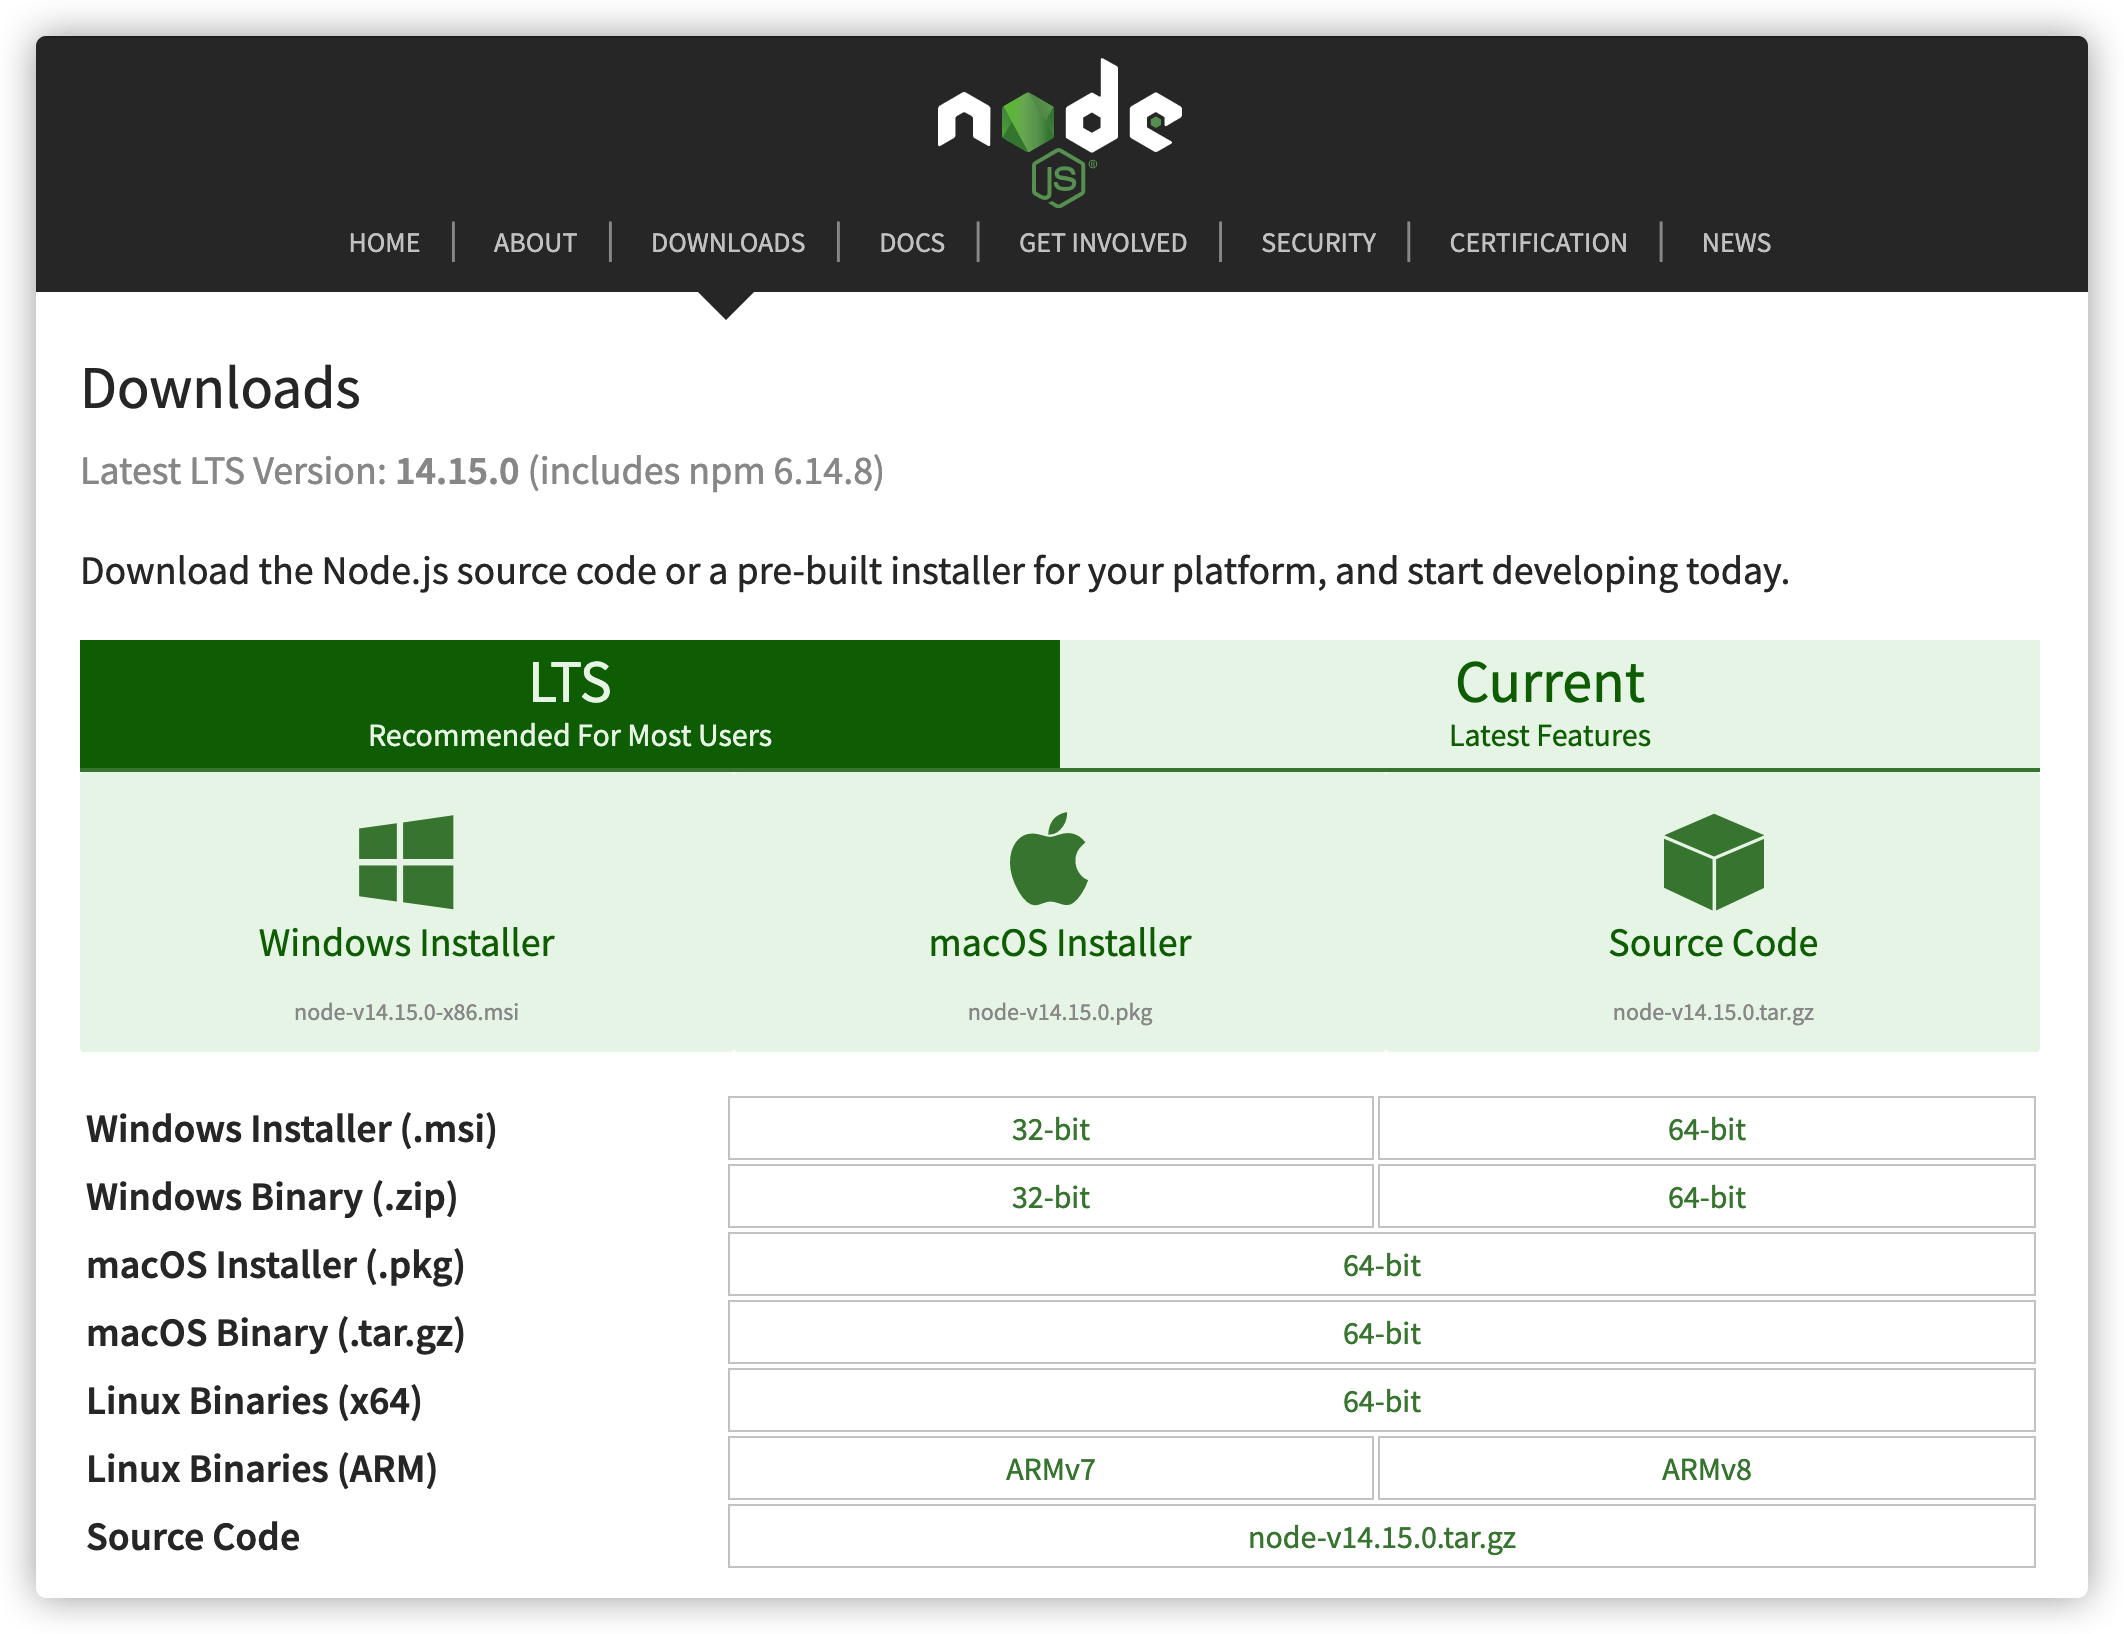
Task: Click the Windows logo icon
Action: click(406, 861)
